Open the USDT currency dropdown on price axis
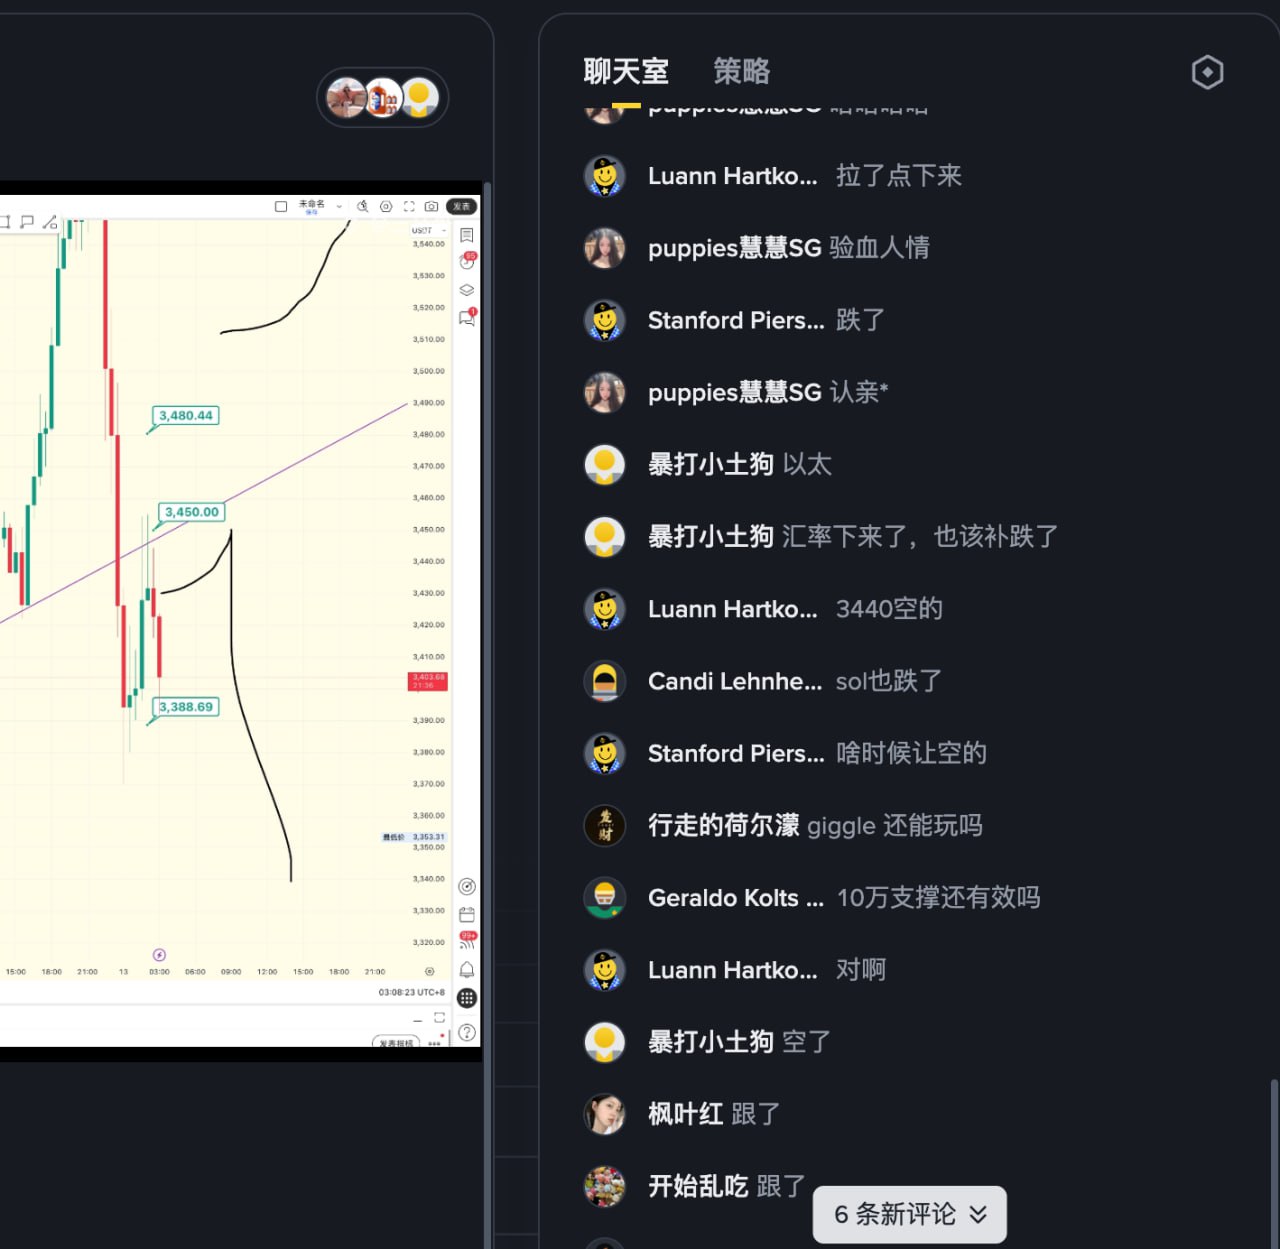The image size is (1280, 1249). [x=428, y=230]
